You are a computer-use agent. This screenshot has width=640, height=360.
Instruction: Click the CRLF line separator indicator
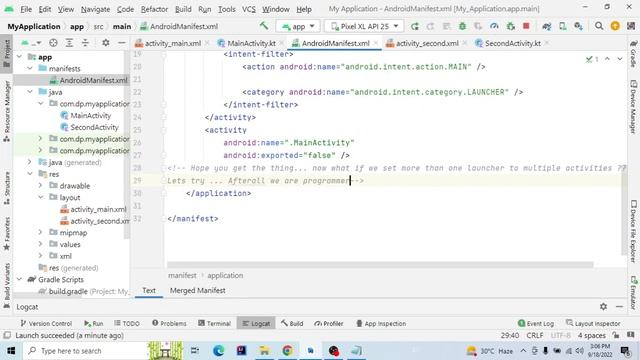tap(535, 336)
